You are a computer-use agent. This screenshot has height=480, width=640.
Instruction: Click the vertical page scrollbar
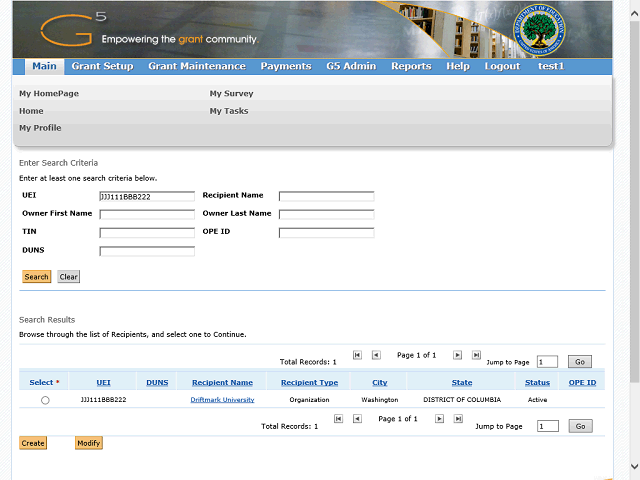pos(634,200)
